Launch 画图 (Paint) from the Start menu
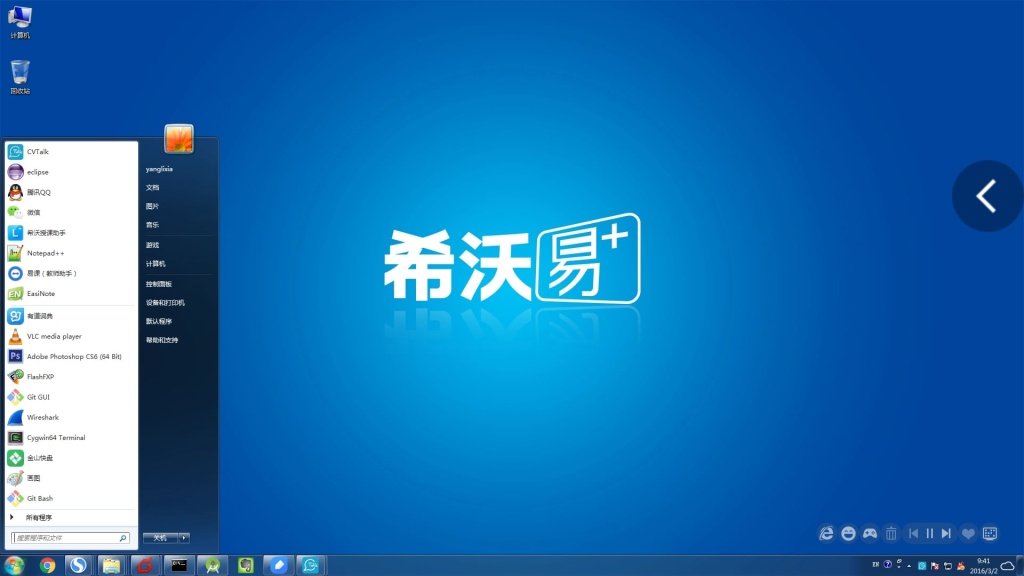This screenshot has width=1024, height=576. click(71, 478)
